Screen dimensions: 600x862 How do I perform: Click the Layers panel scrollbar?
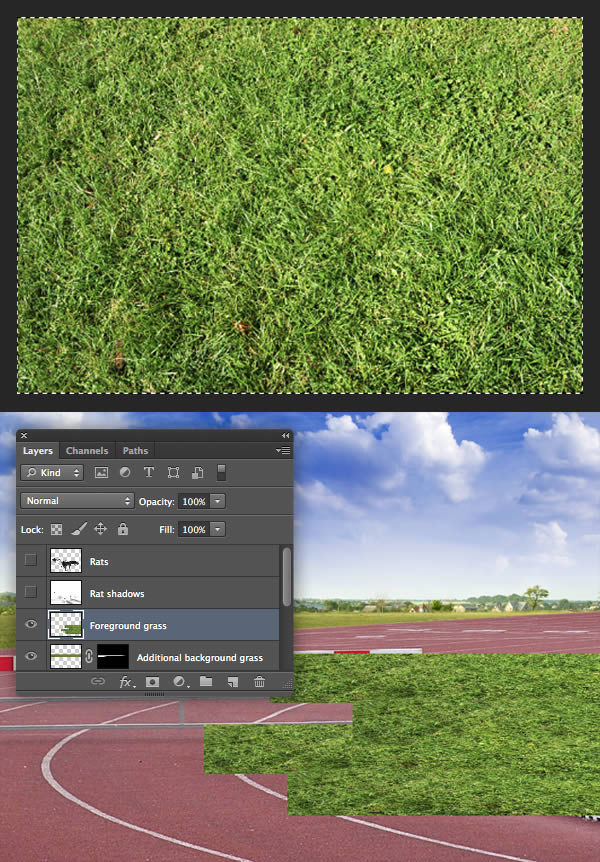(x=287, y=576)
